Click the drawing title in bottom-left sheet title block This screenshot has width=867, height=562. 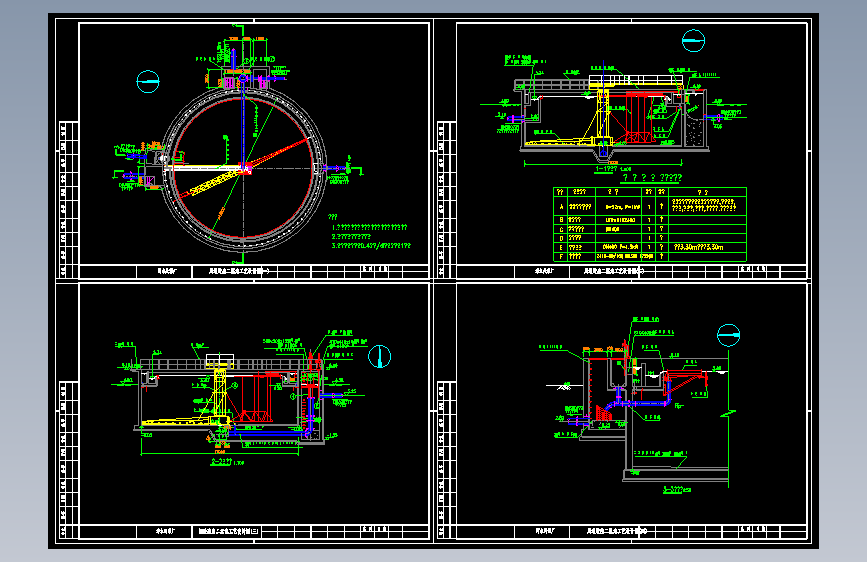pyautogui.click(x=229, y=531)
